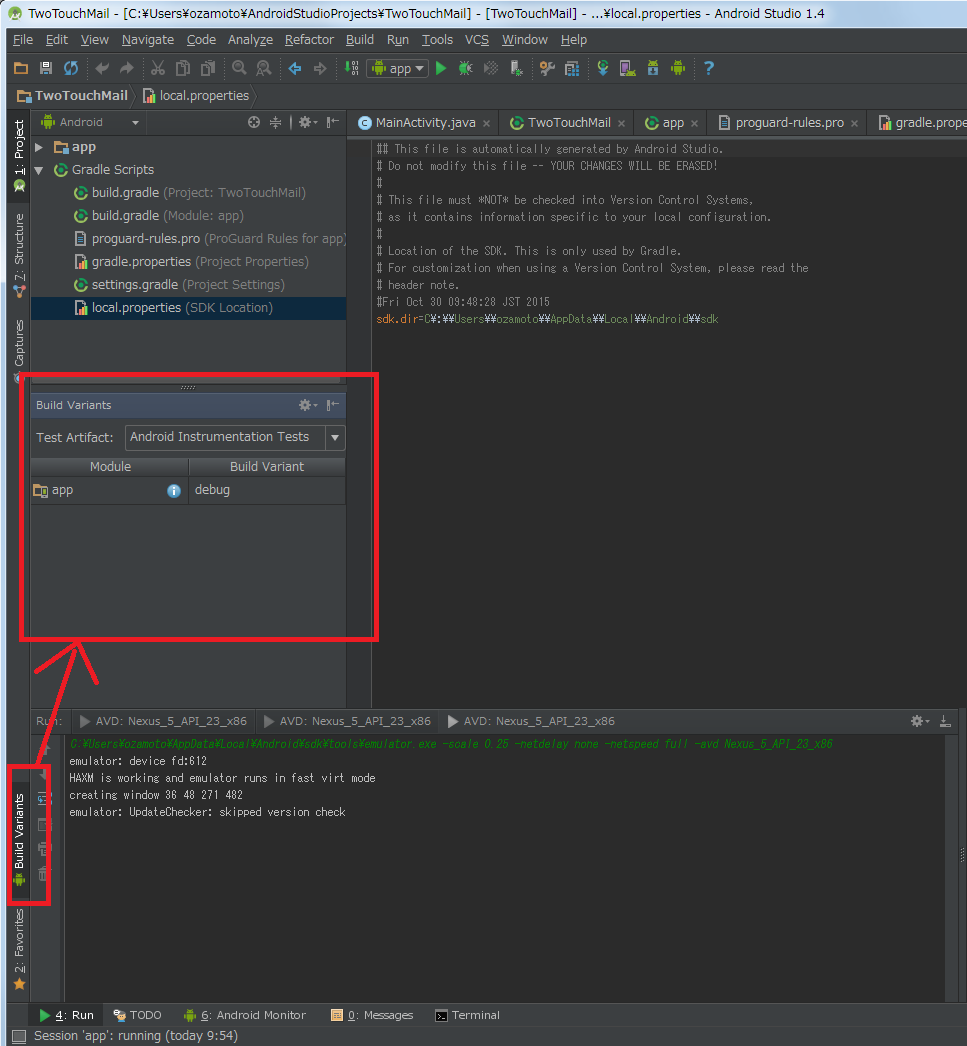The image size is (967, 1046).
Task: Open the SDK Manager icon
Action: click(653, 68)
